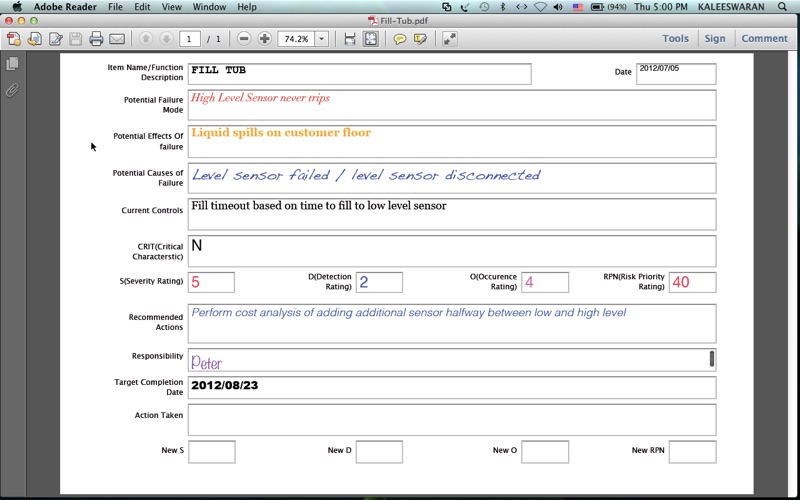Click the Detection Rating field showing 2

pyautogui.click(x=379, y=282)
